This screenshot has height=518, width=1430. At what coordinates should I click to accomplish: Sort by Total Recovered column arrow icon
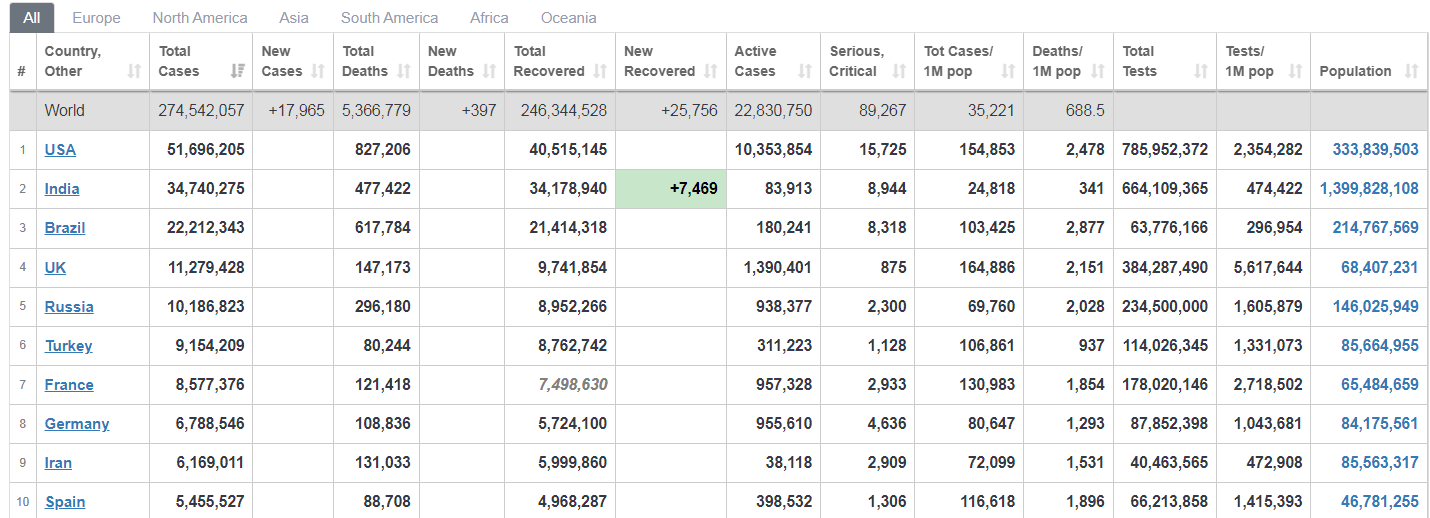click(x=600, y=71)
